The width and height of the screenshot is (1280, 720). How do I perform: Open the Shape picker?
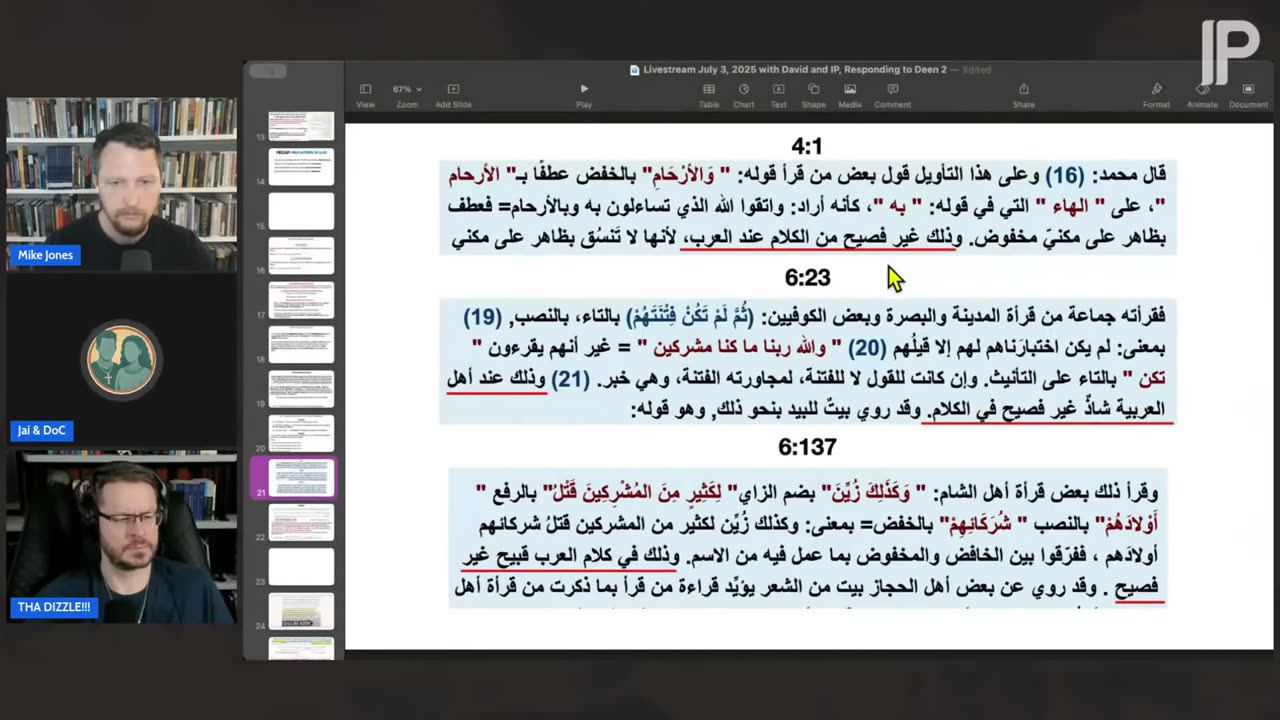pos(813,90)
